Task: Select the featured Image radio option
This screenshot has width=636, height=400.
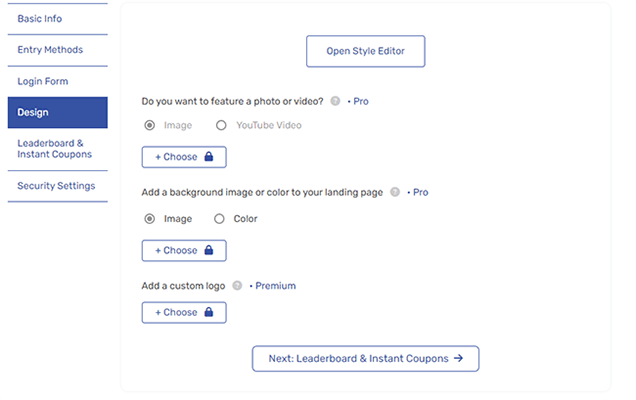Action: (150, 126)
